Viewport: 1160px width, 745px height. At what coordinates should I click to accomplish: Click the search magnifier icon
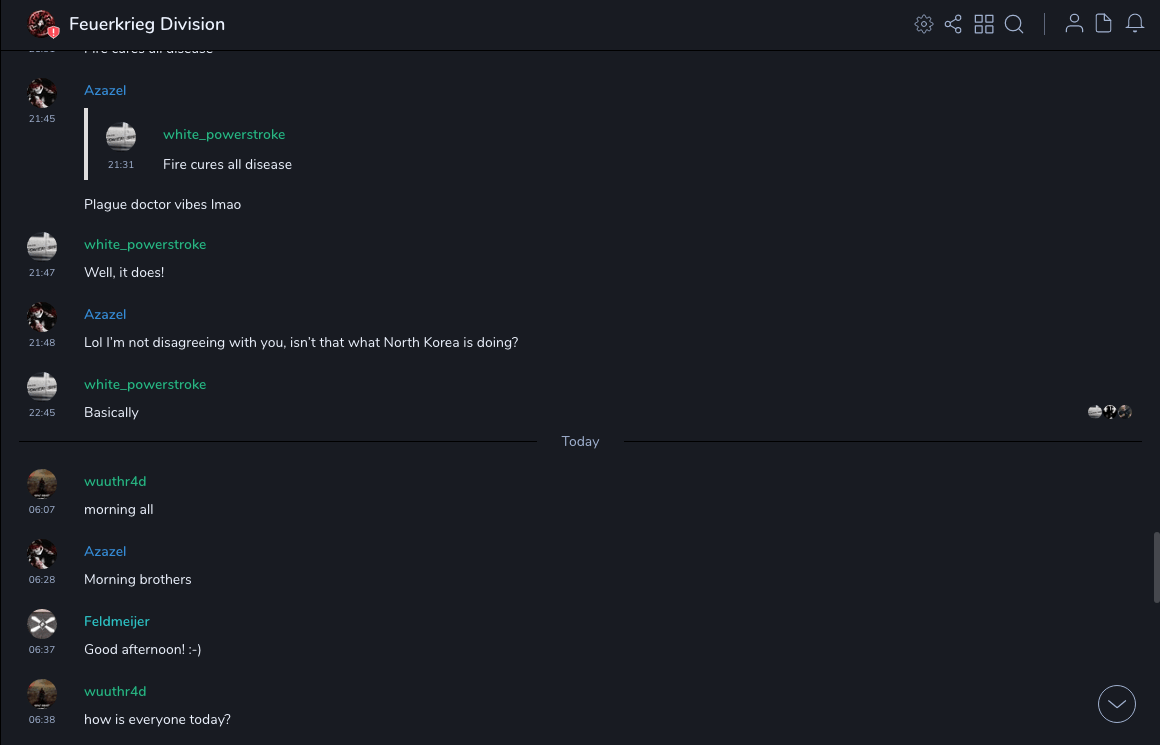coord(1014,24)
